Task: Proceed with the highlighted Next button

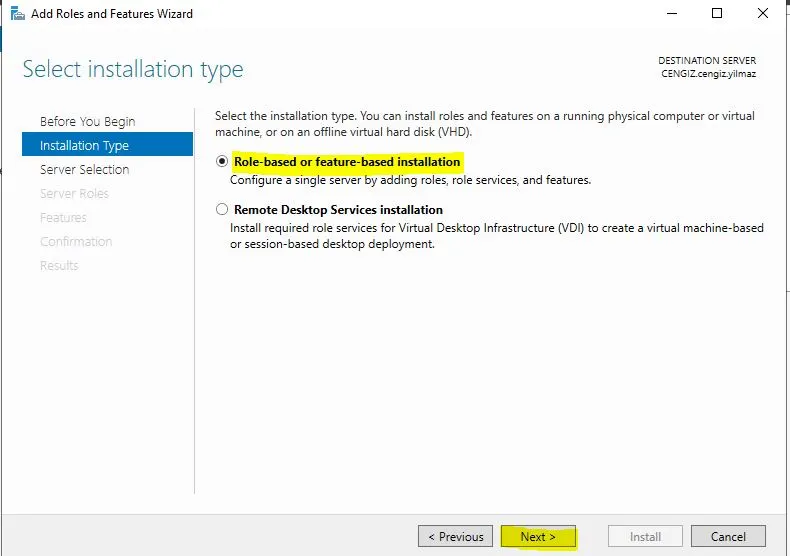Action: (x=538, y=536)
